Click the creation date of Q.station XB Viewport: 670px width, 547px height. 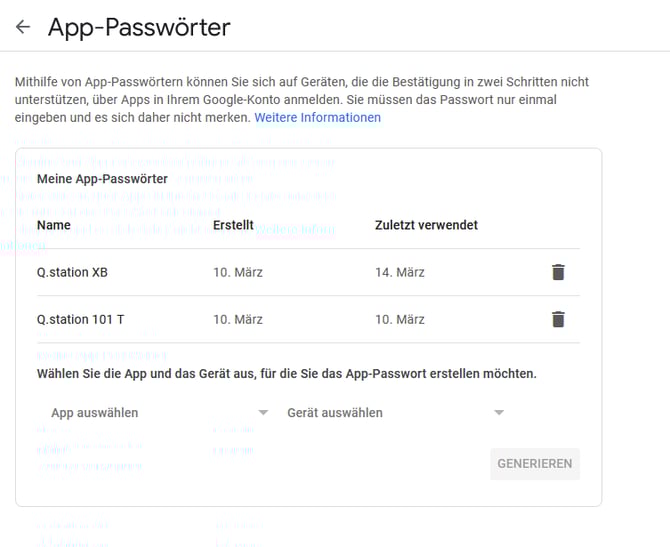[x=238, y=272]
